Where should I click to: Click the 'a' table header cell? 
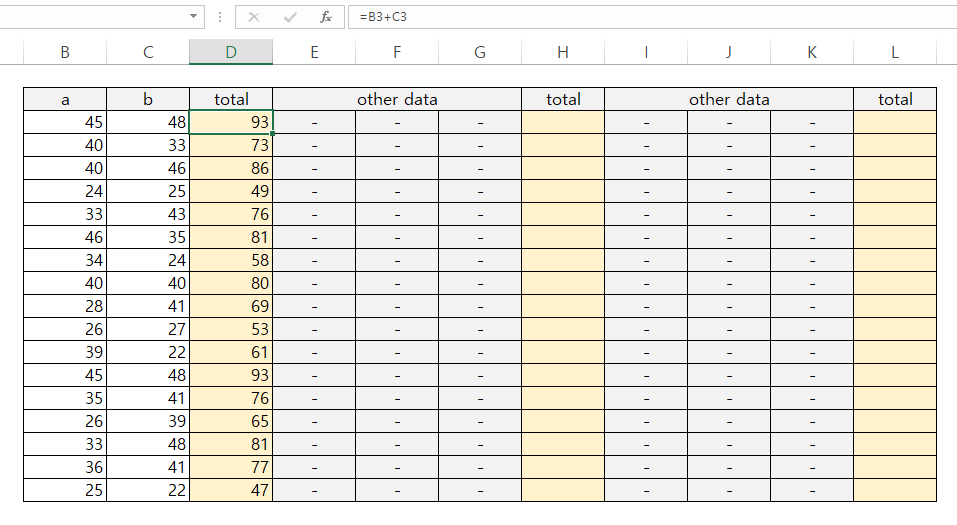coord(65,100)
